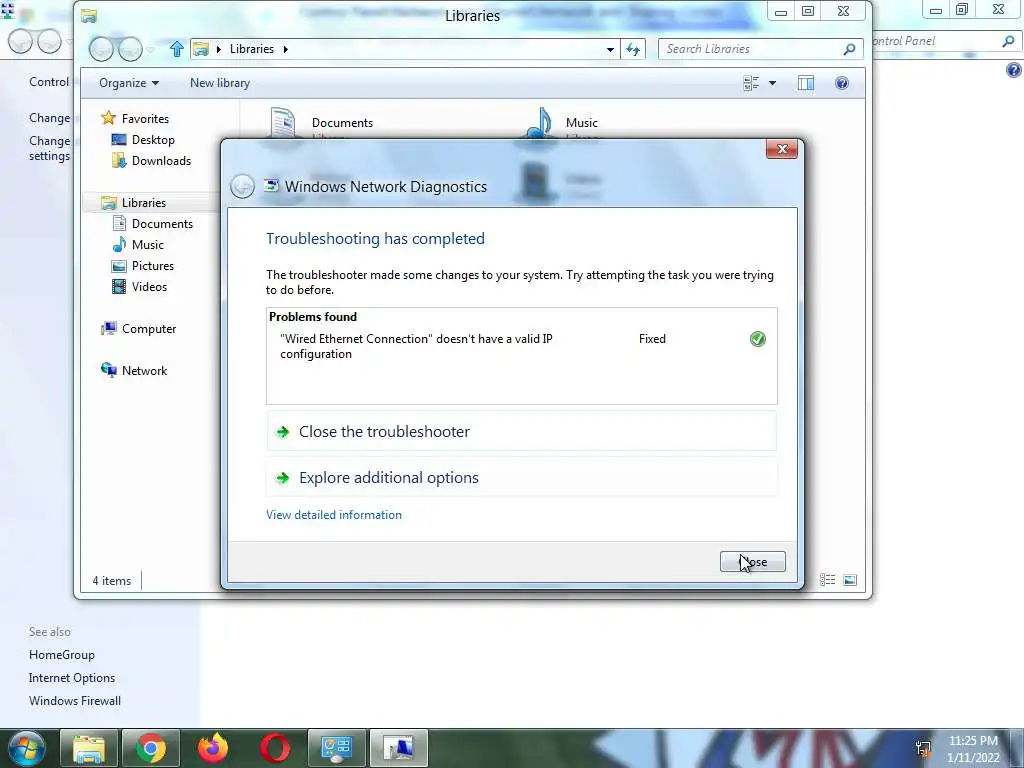Open View detailed information link
The height and width of the screenshot is (768, 1024).
334,515
